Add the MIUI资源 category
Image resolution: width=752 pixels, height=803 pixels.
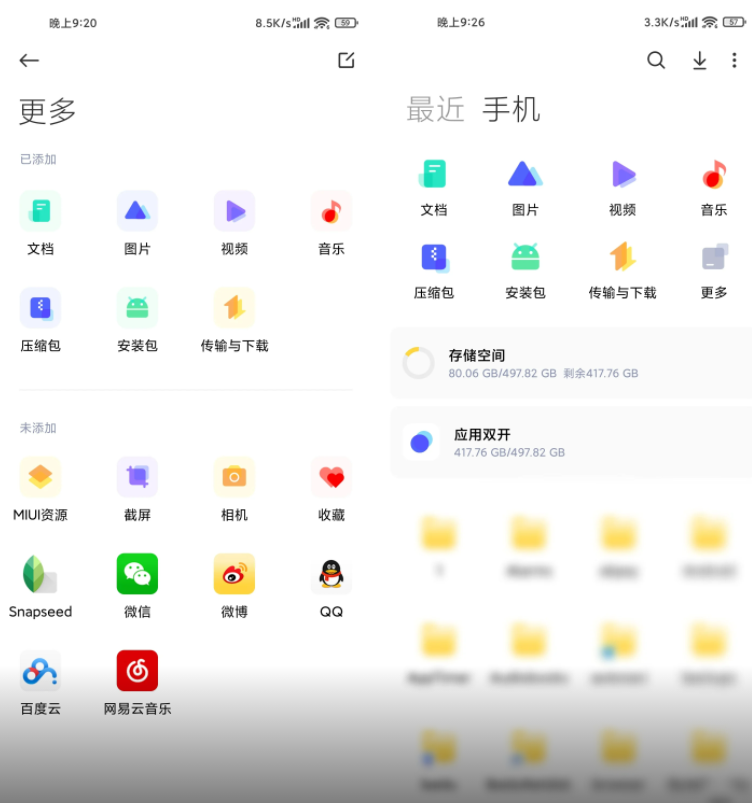point(40,477)
